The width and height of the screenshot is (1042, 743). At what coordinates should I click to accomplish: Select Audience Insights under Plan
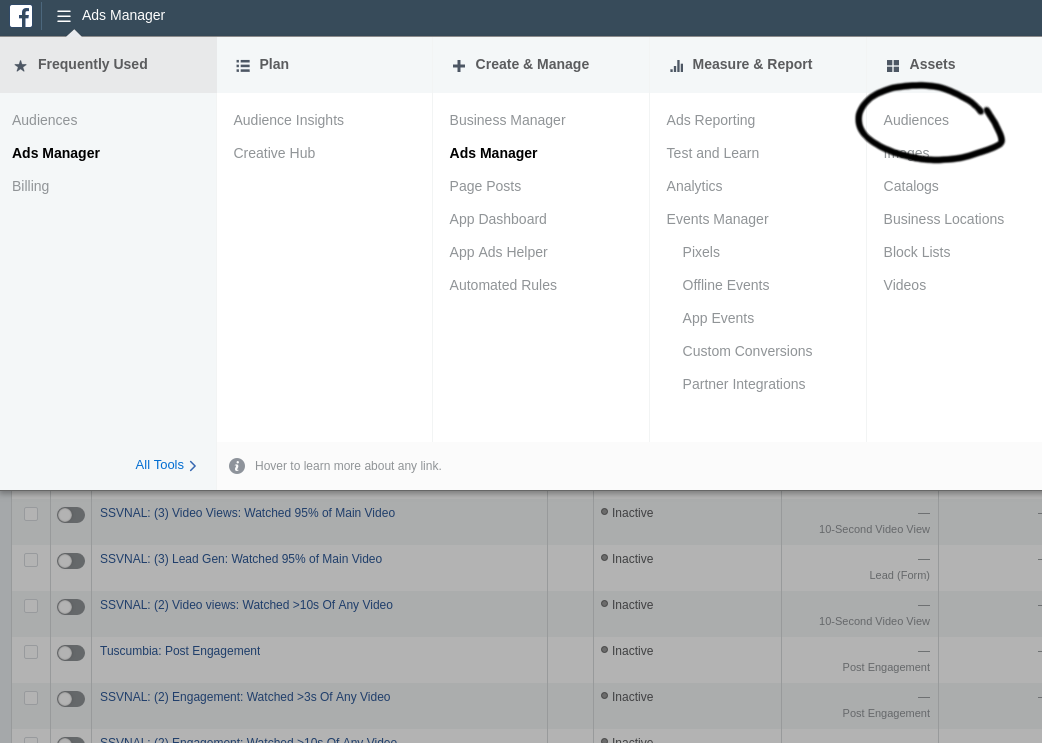pos(288,120)
